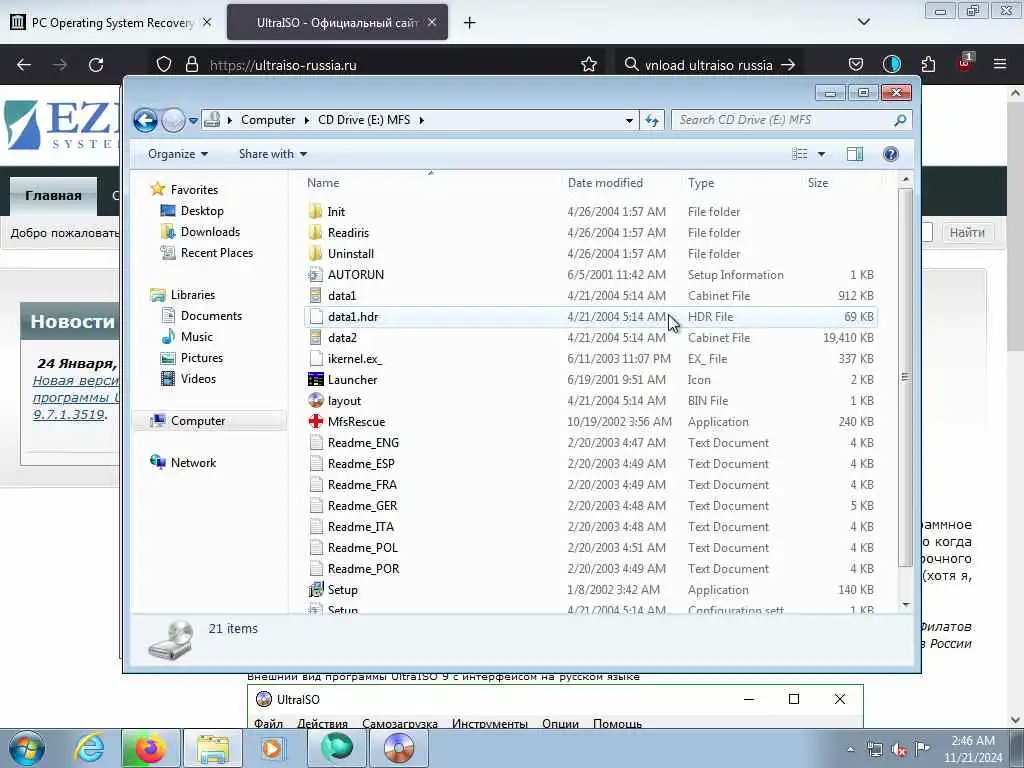Open the Documents library

pos(211,315)
